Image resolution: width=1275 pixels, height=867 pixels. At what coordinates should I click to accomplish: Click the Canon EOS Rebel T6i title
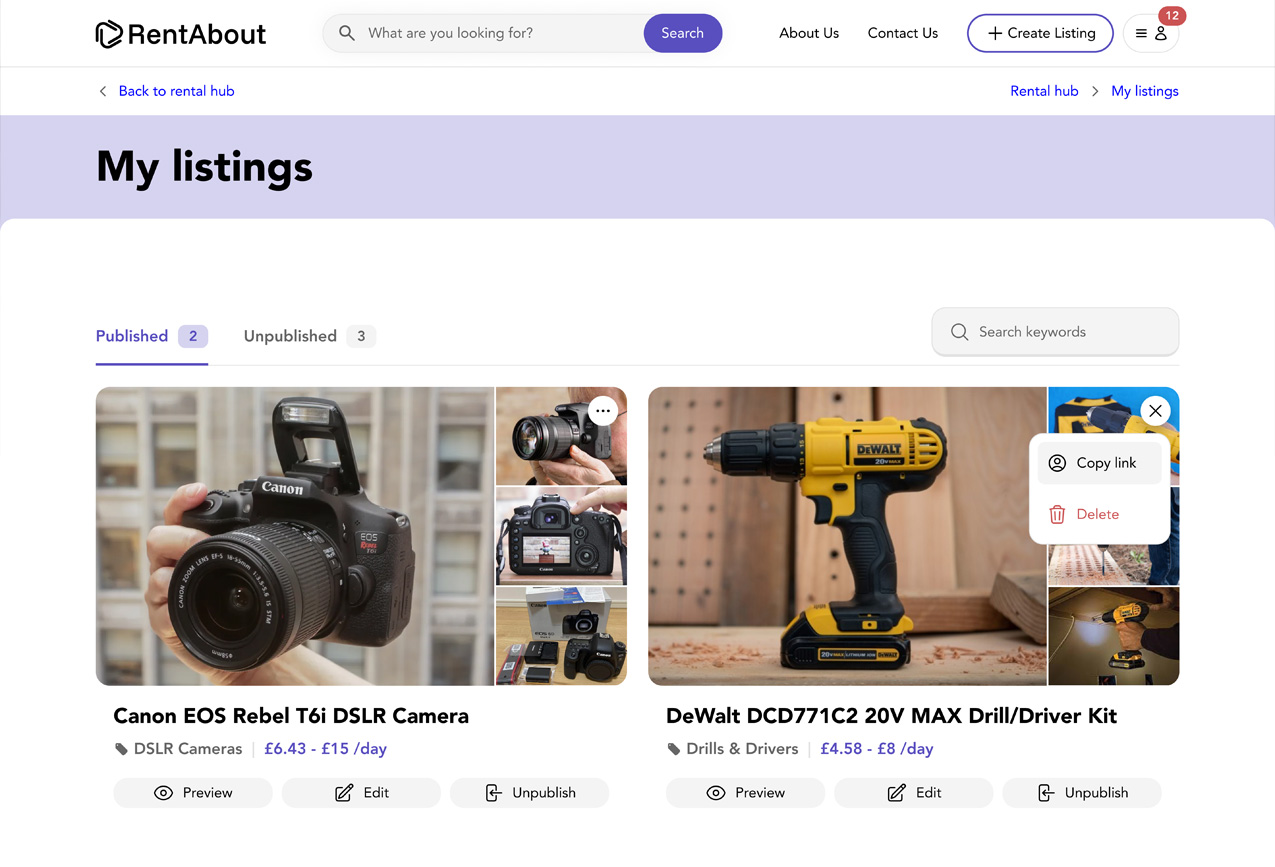pyautogui.click(x=291, y=716)
